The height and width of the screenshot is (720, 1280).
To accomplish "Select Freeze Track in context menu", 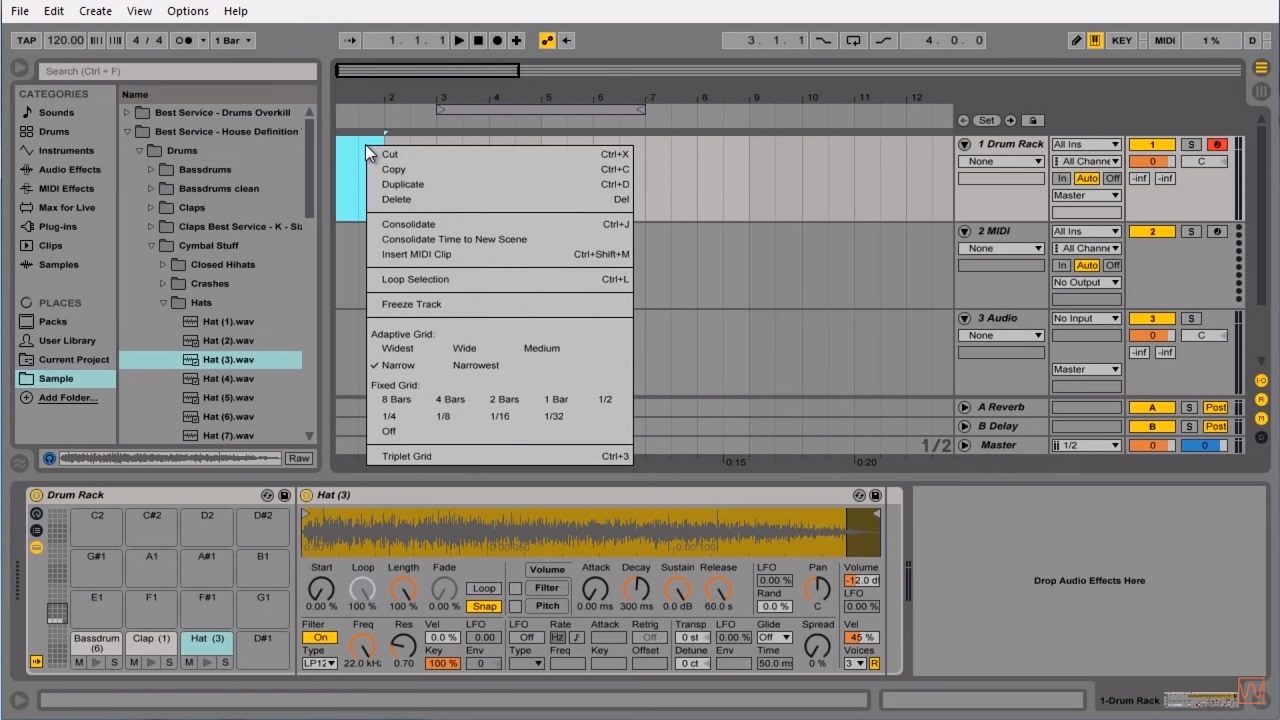I will click(411, 304).
